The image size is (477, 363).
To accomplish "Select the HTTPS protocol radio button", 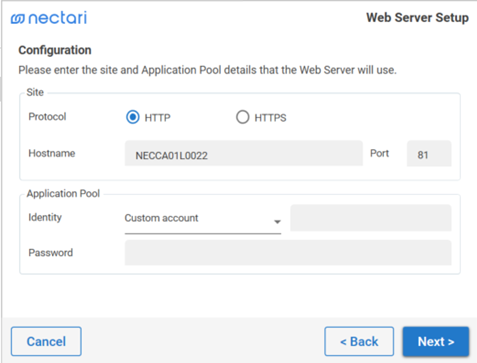I will click(242, 117).
